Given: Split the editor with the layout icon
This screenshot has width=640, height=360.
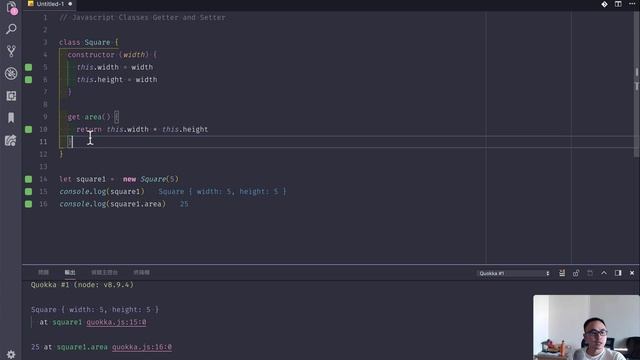Looking at the screenshot, I should [x=618, y=4].
